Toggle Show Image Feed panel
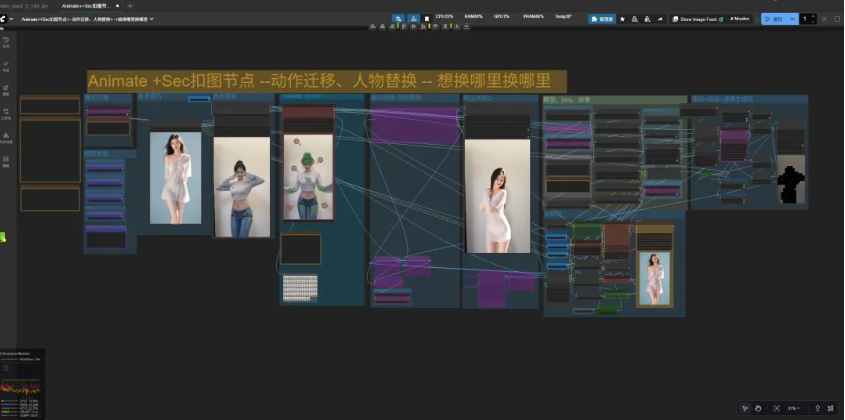This screenshot has height=420, width=845. 696,18
